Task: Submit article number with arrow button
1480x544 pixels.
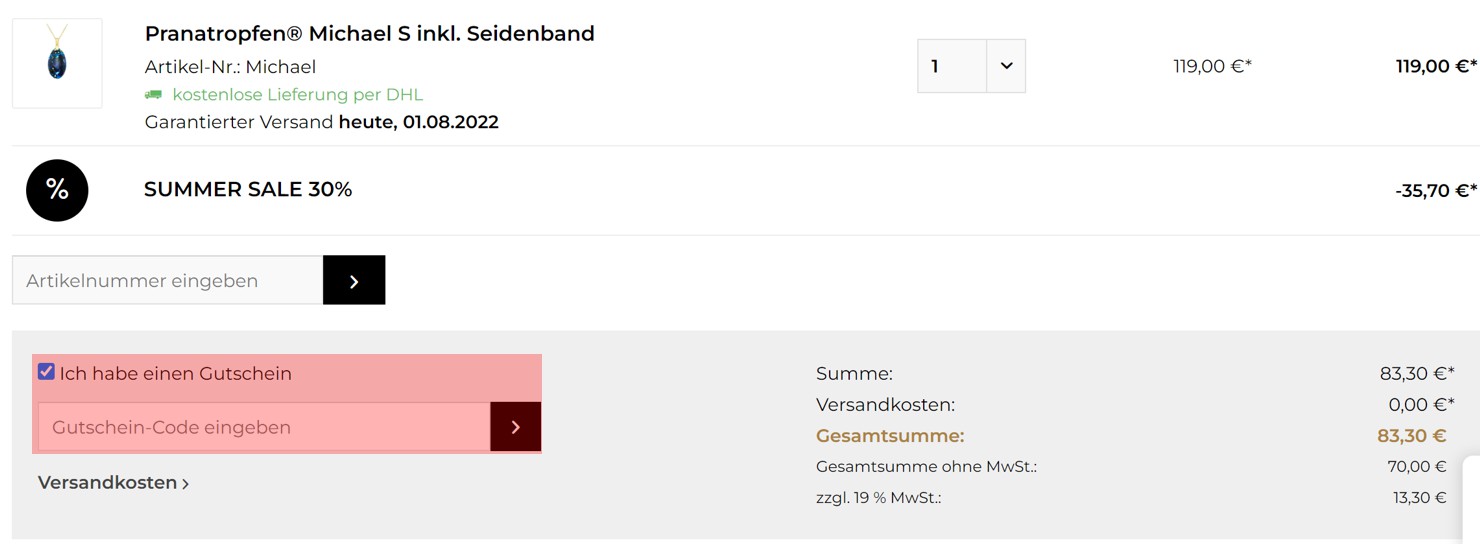Action: coord(354,281)
